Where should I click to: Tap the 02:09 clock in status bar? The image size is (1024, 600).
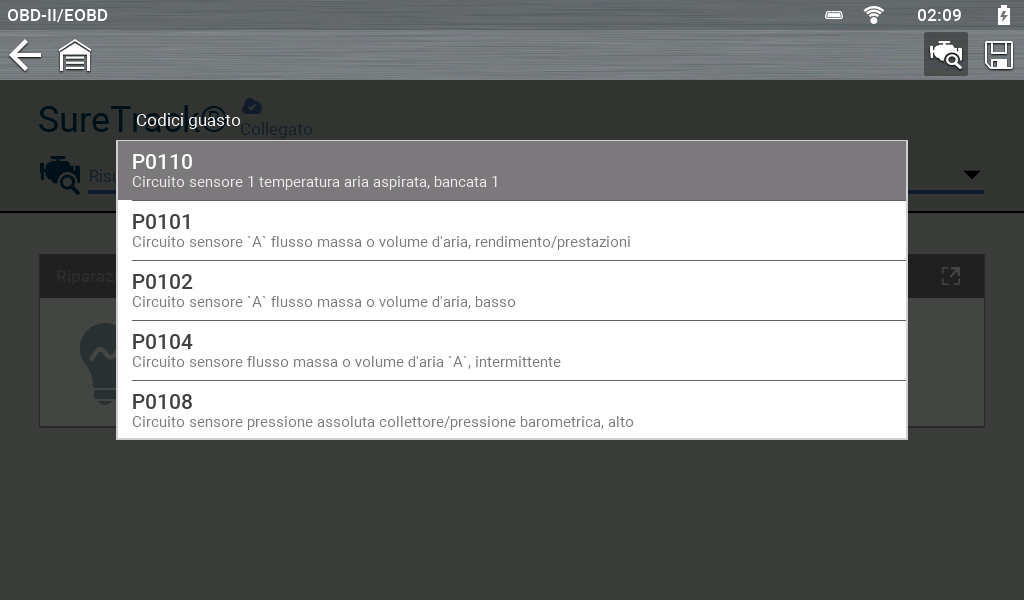939,15
